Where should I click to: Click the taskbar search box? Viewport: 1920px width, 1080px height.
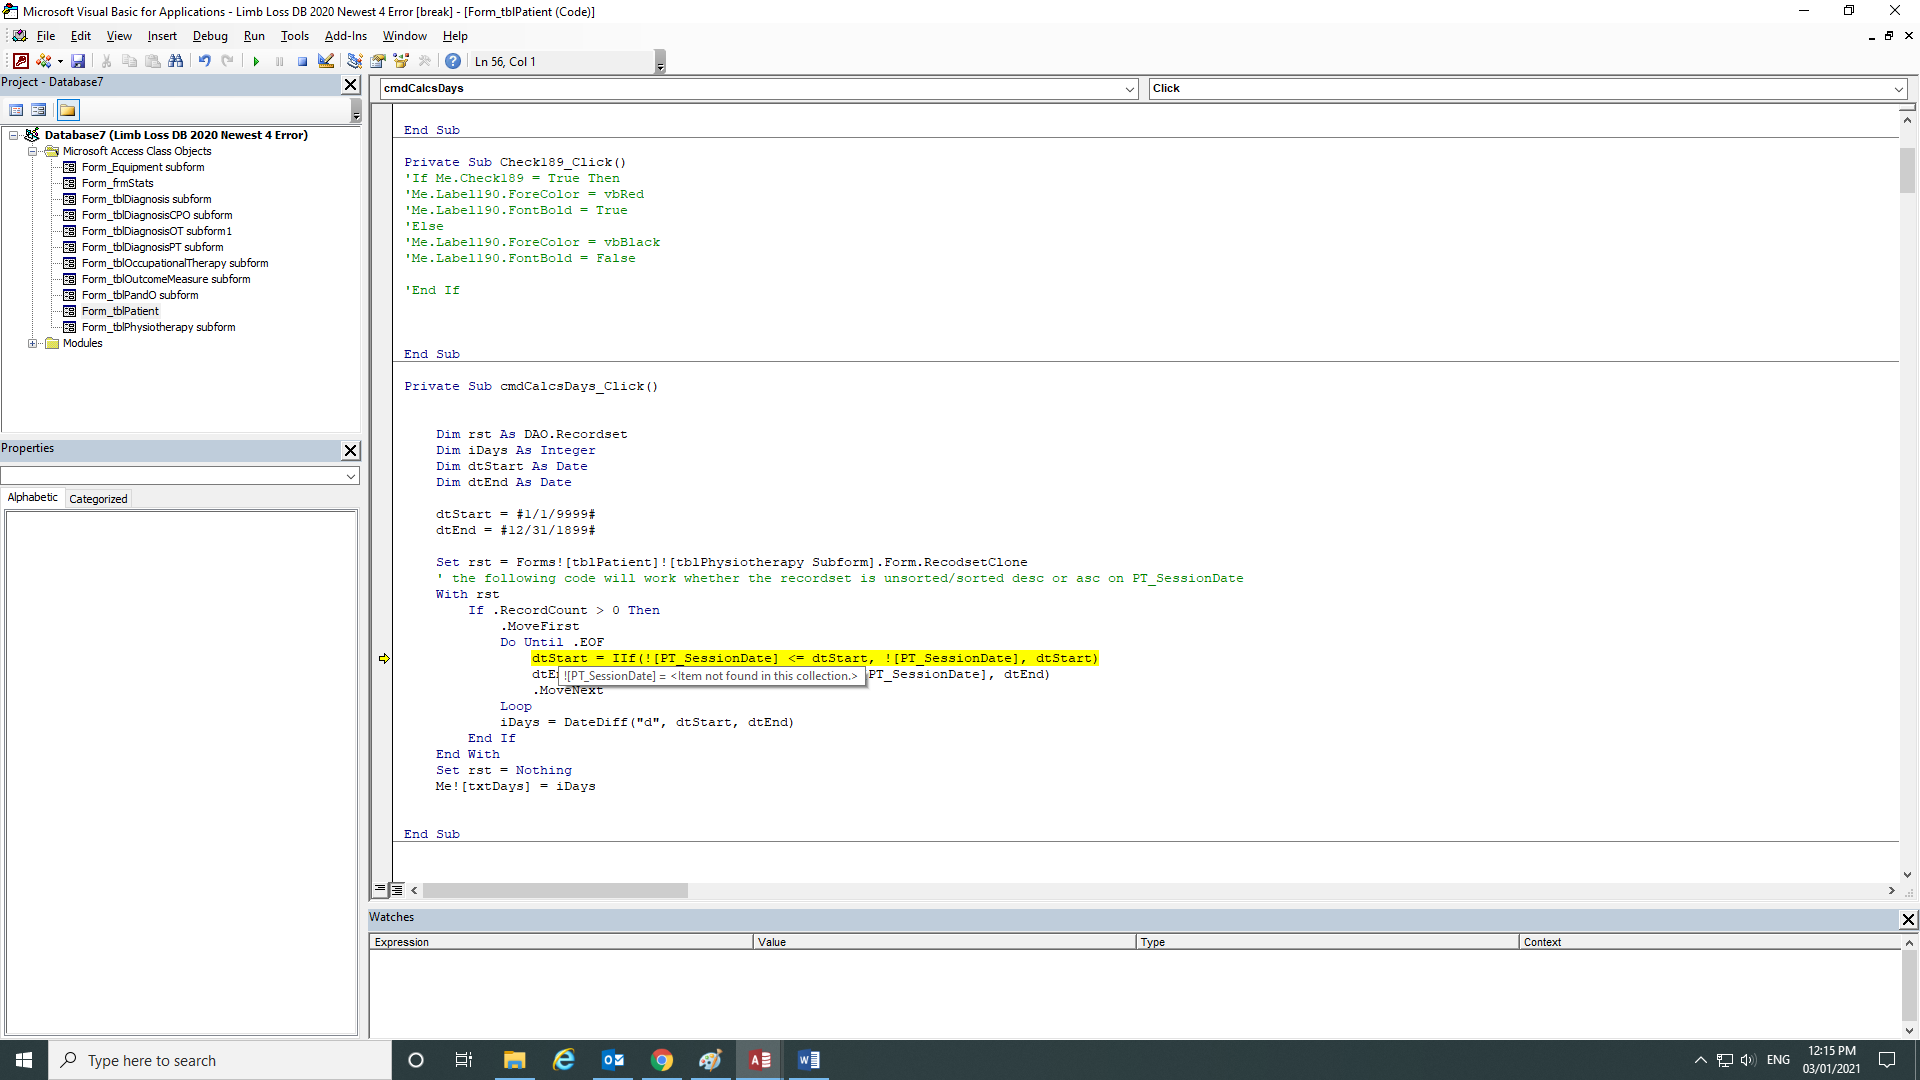[220, 1060]
